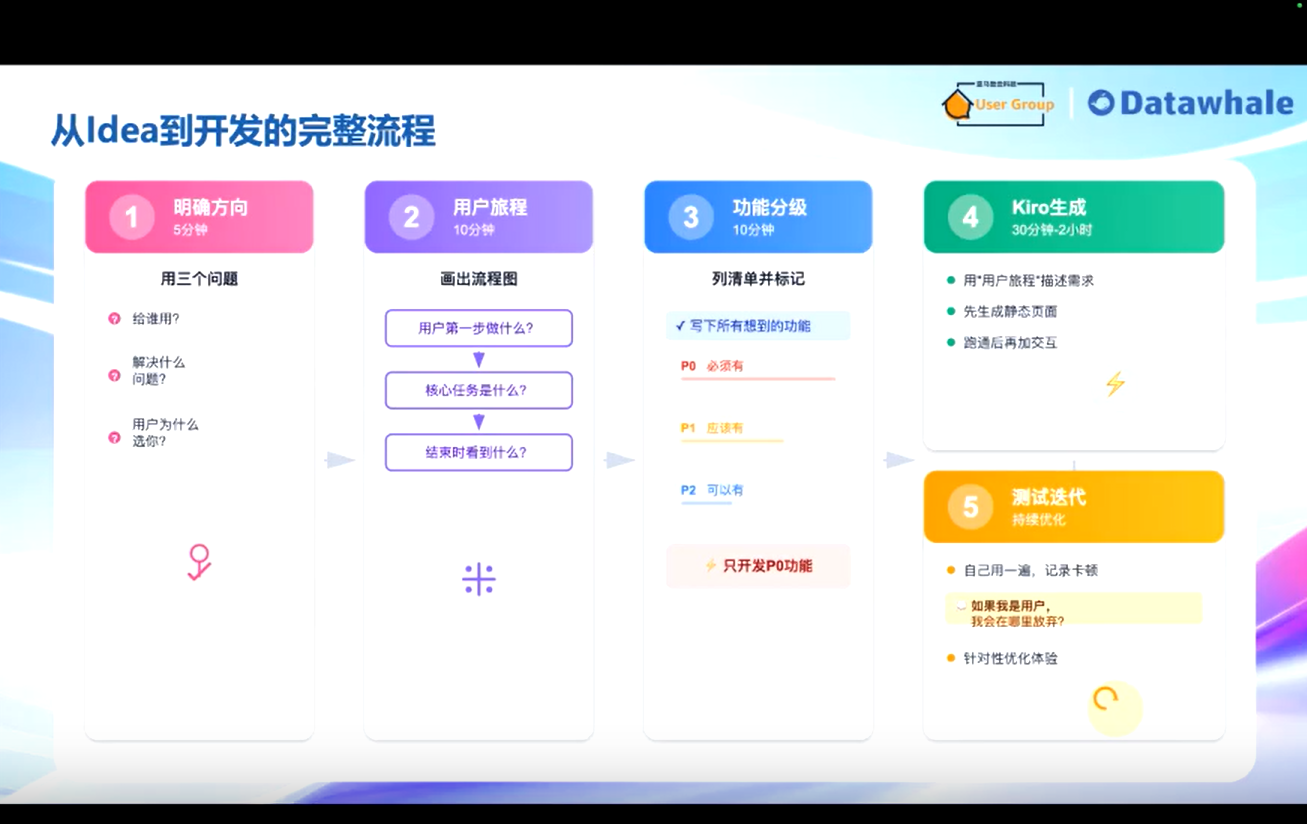
Task: Click the orange refresh circle icon
Action: tap(1106, 699)
